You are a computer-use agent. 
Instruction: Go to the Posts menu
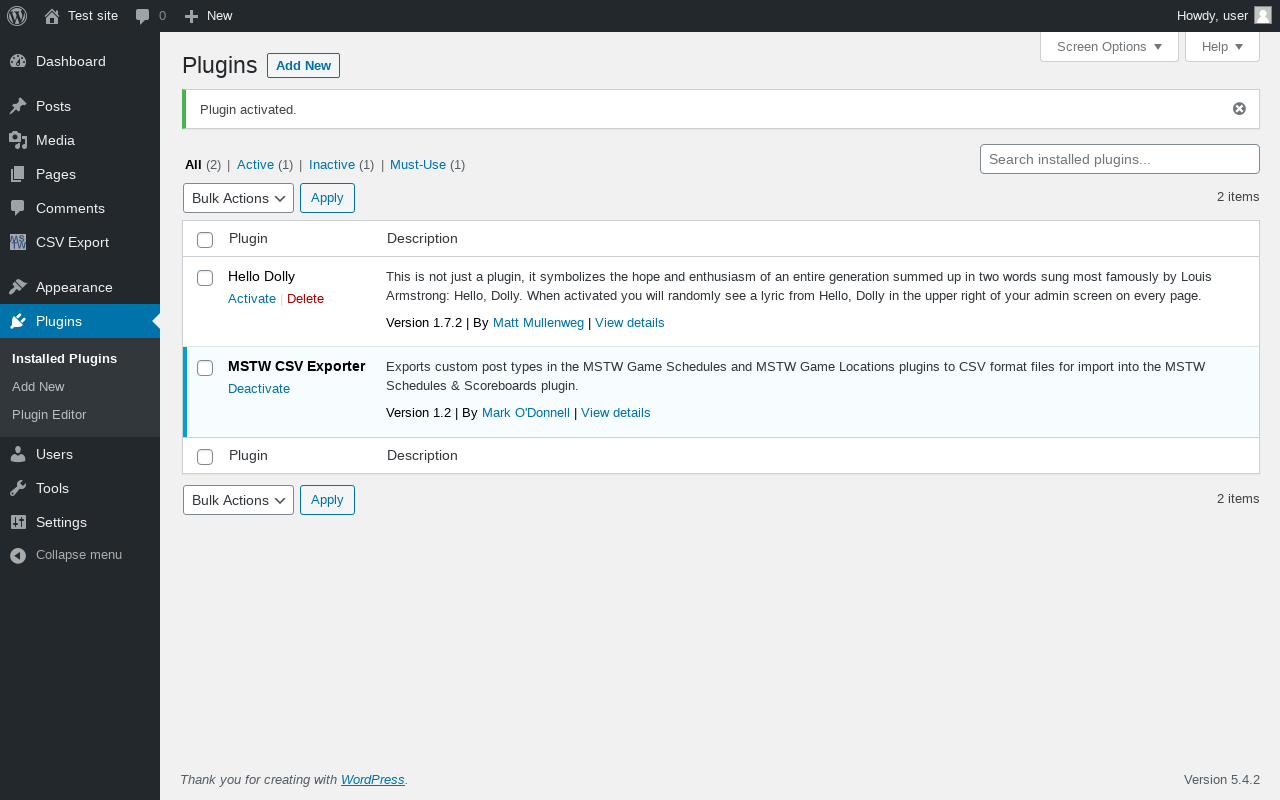(80, 106)
